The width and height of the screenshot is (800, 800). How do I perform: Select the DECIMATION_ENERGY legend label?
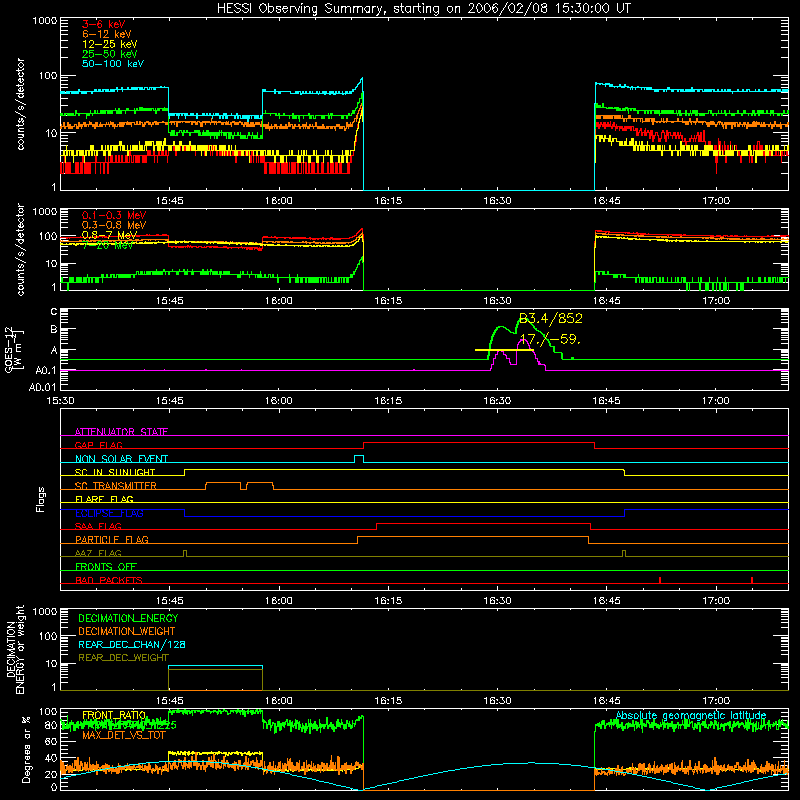coord(128,618)
